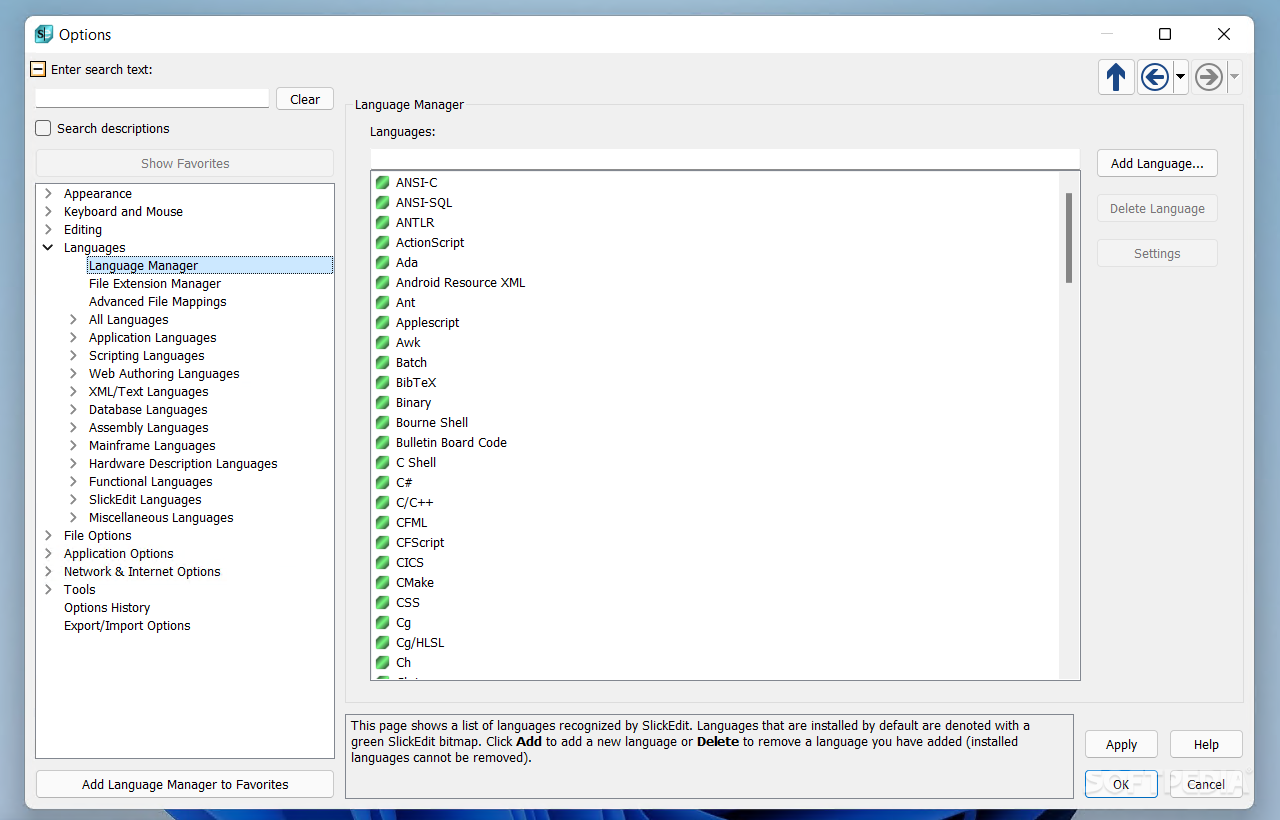
Task: Click green icon next to Bourne Shell
Action: (x=382, y=423)
